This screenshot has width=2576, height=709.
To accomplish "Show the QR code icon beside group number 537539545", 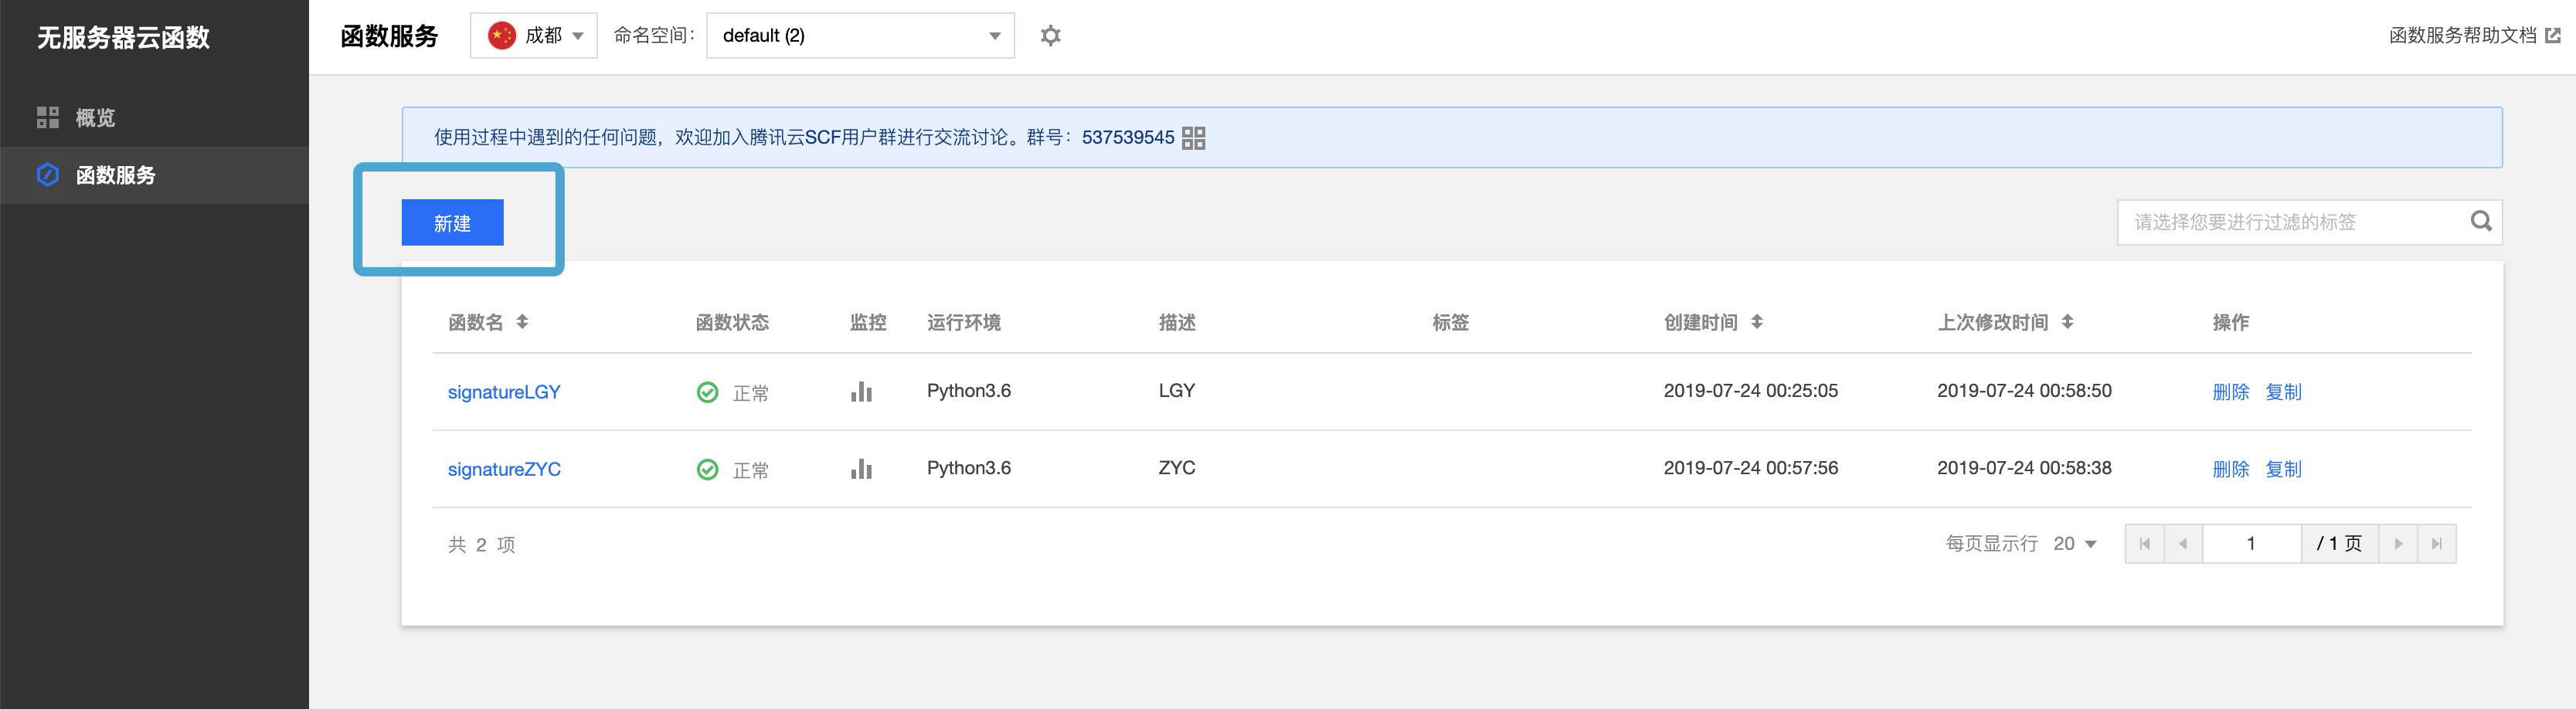I will click(1193, 138).
